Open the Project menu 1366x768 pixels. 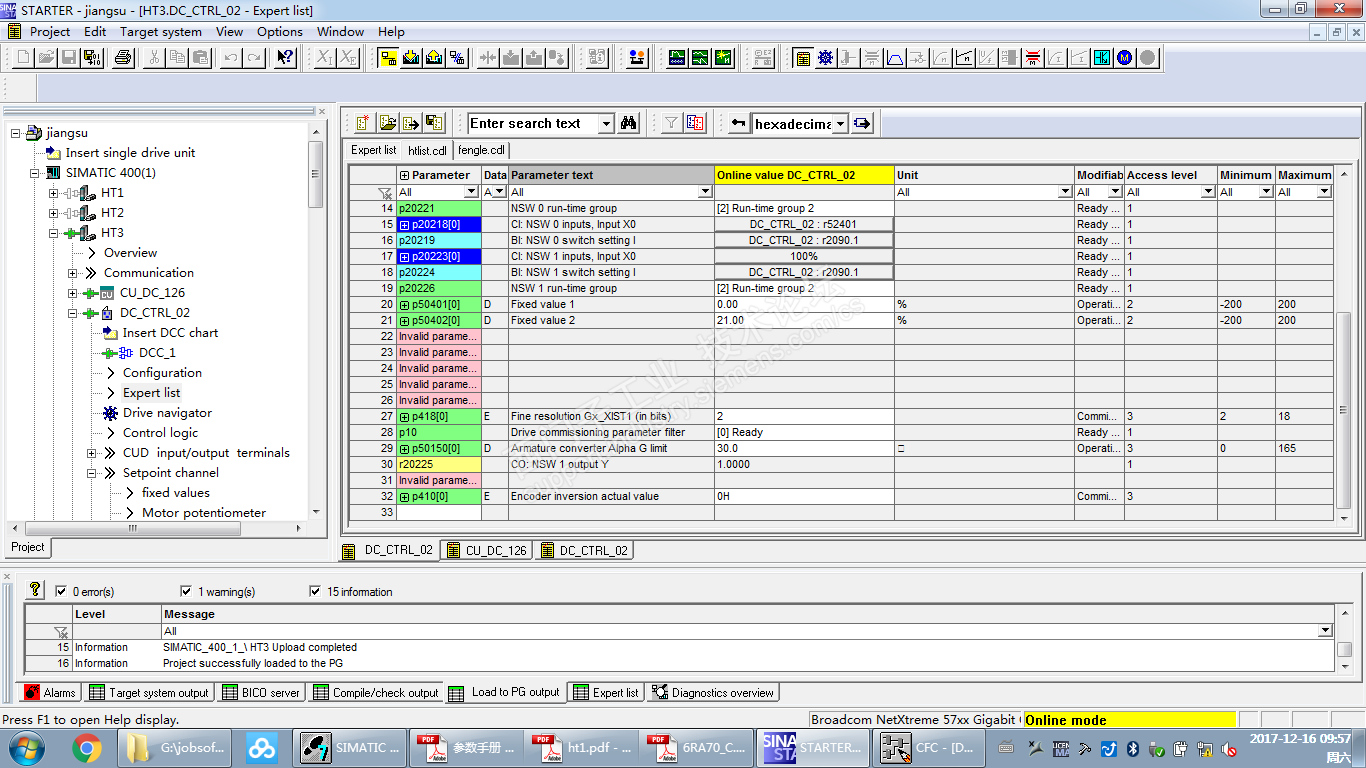tap(50, 31)
